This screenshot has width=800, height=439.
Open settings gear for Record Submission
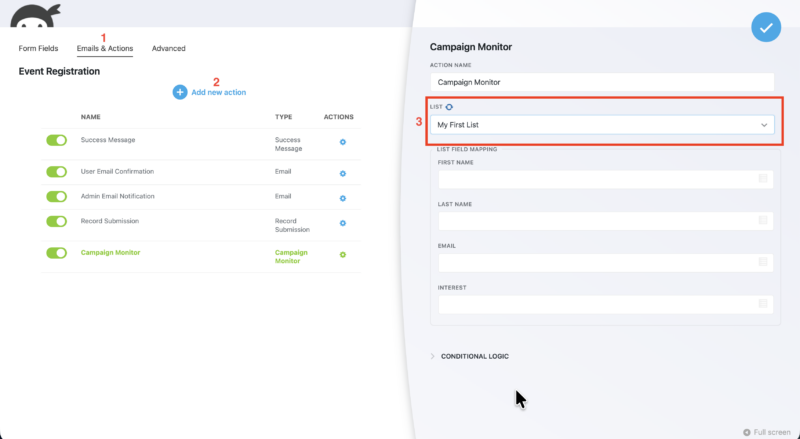(343, 223)
